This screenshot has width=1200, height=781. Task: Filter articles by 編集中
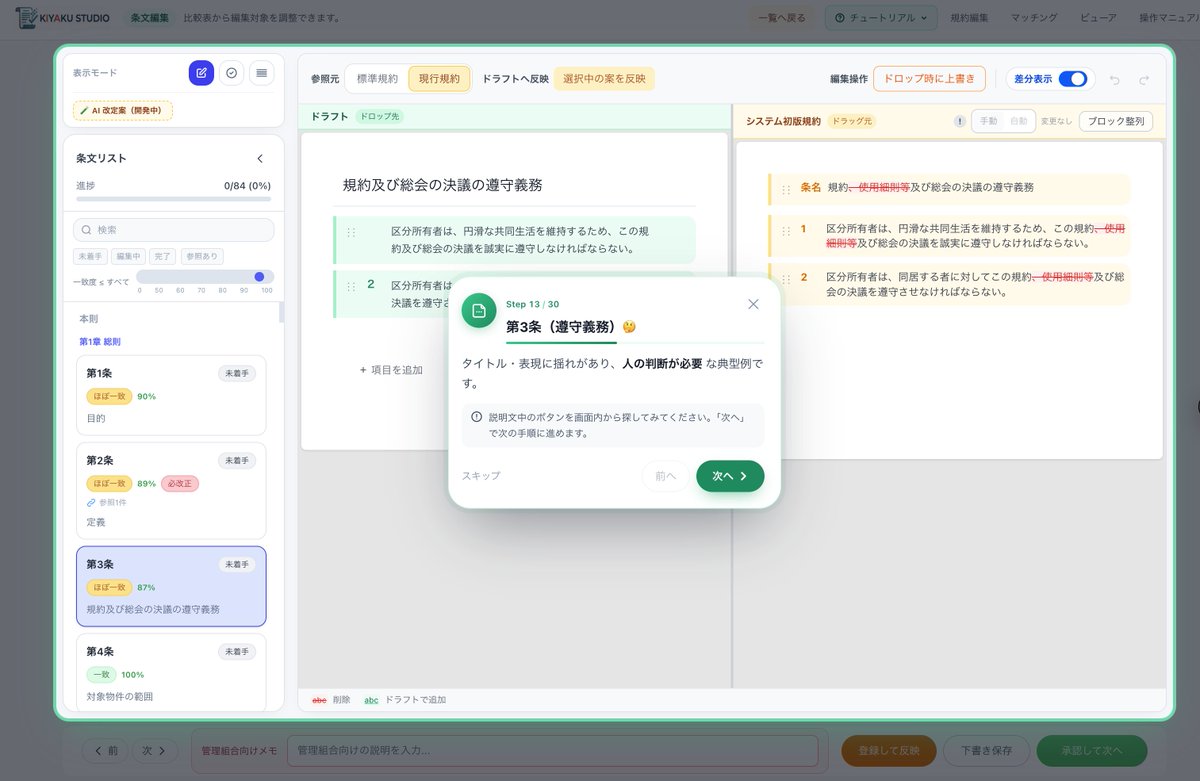tap(127, 257)
